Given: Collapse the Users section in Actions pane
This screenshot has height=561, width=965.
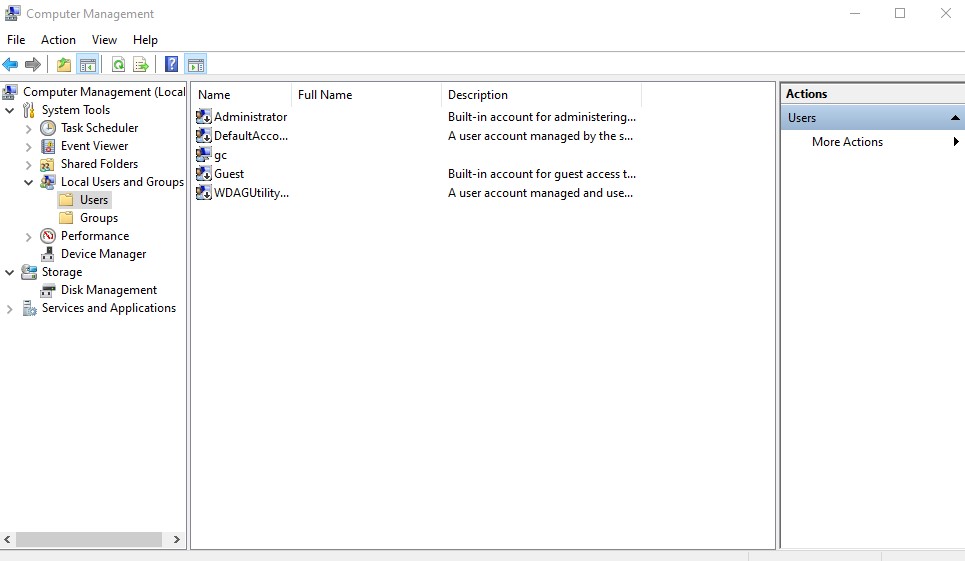Looking at the screenshot, I should pos(955,117).
